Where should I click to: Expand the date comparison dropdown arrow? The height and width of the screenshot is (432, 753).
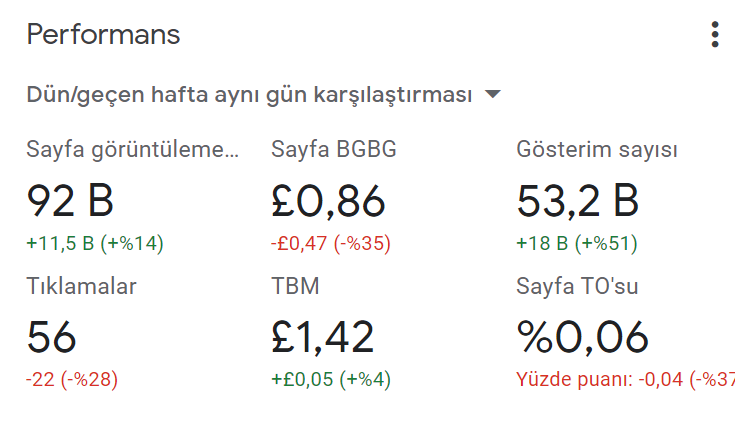493,94
